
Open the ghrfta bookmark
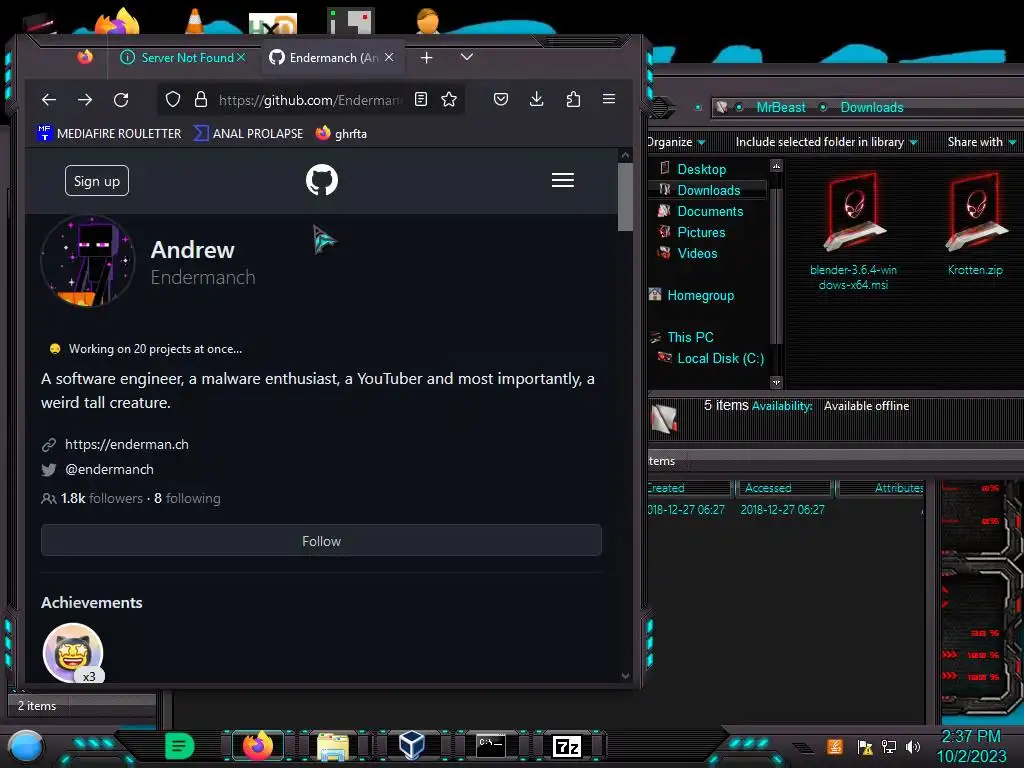(x=342, y=133)
